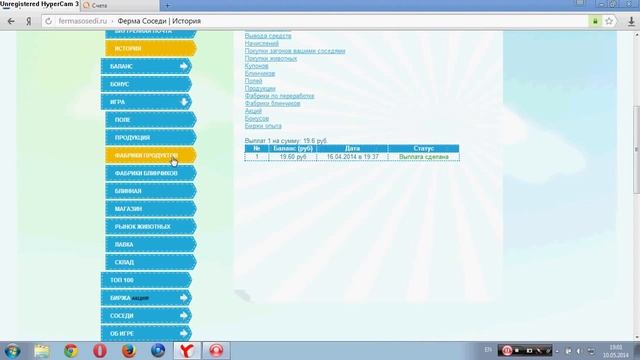Screen dimensions: 640x360
Task: Open the ТОП 100 menu item
Action: pos(146,280)
